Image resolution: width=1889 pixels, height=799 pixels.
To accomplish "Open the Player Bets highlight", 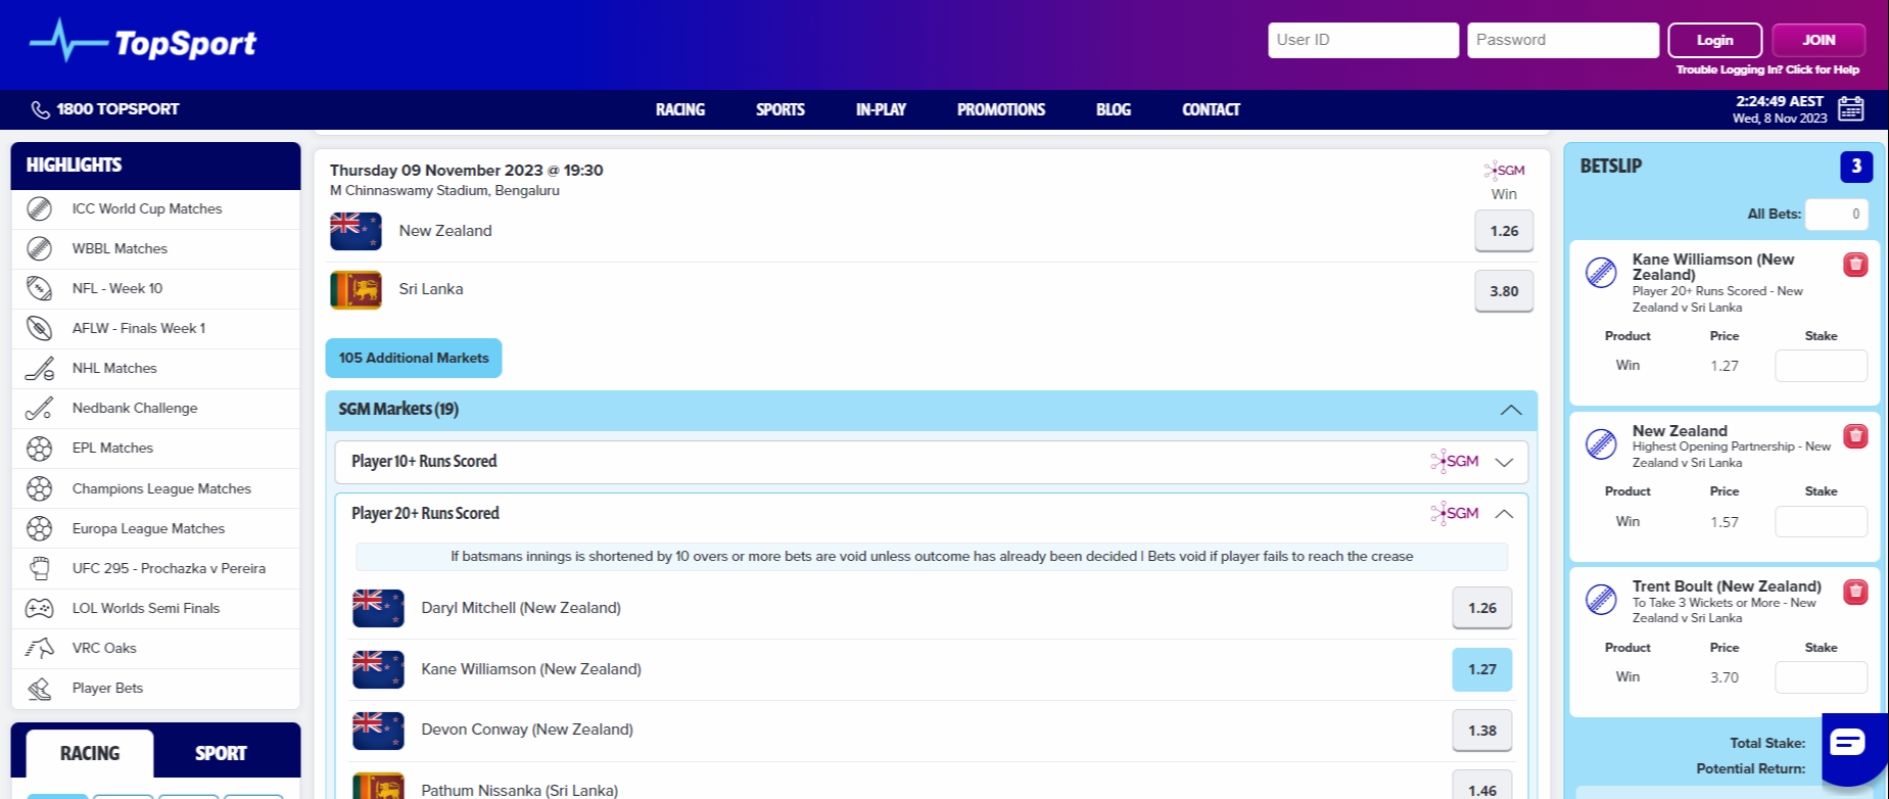I will [107, 688].
